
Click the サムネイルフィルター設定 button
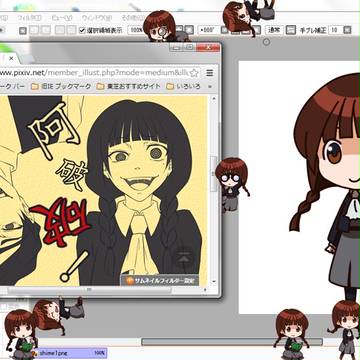click(x=160, y=280)
